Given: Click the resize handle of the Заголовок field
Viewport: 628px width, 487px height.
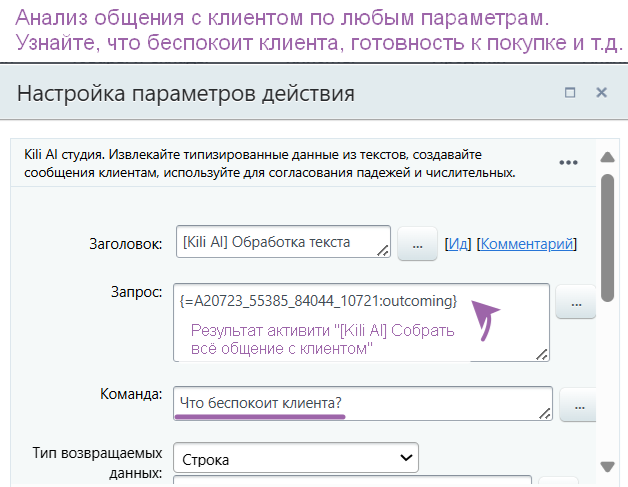Looking at the screenshot, I should [x=382, y=252].
